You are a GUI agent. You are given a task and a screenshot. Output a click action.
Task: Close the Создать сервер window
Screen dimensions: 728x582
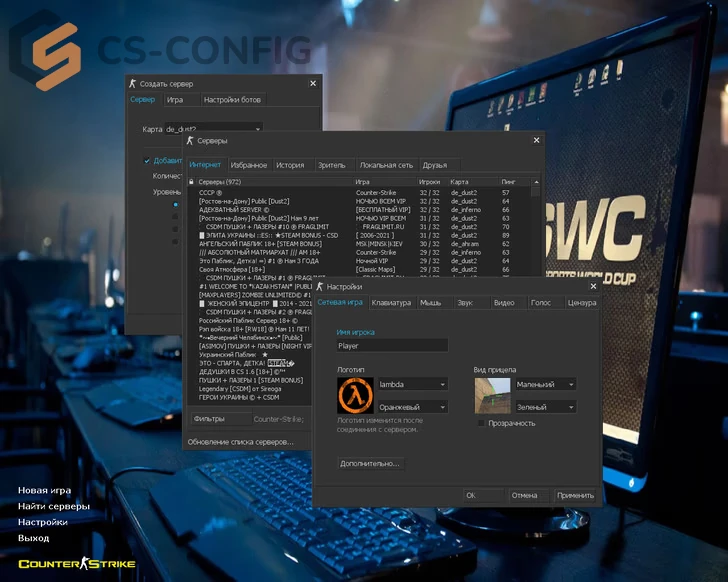click(313, 84)
